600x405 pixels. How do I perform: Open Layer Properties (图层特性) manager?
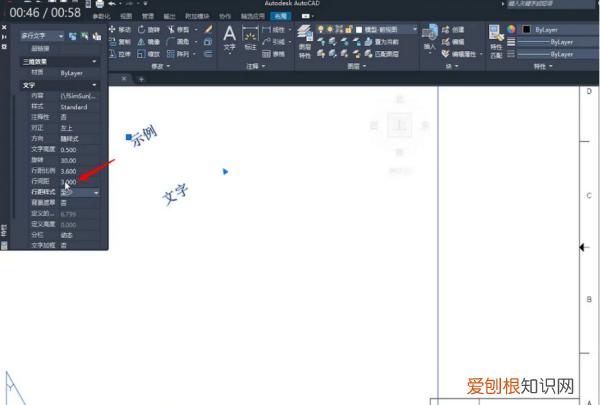click(305, 42)
